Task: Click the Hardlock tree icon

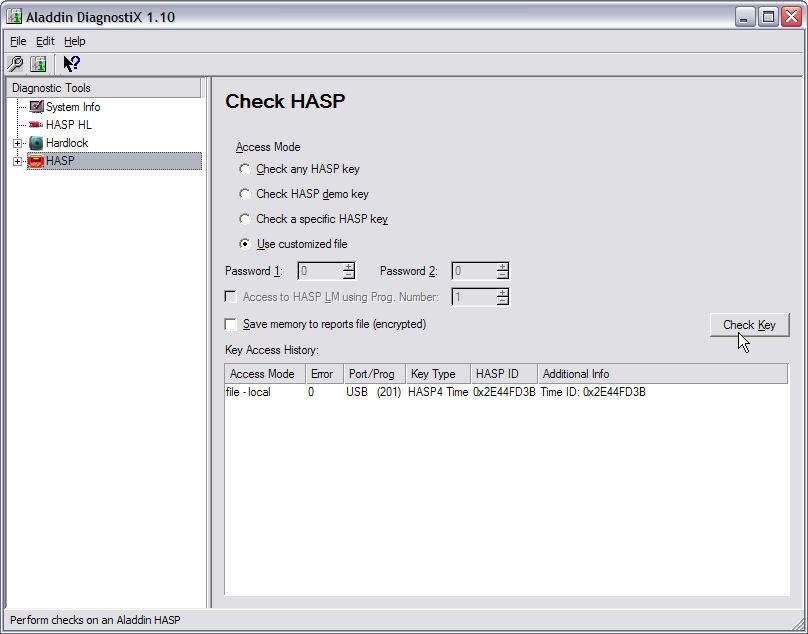Action: [37, 143]
